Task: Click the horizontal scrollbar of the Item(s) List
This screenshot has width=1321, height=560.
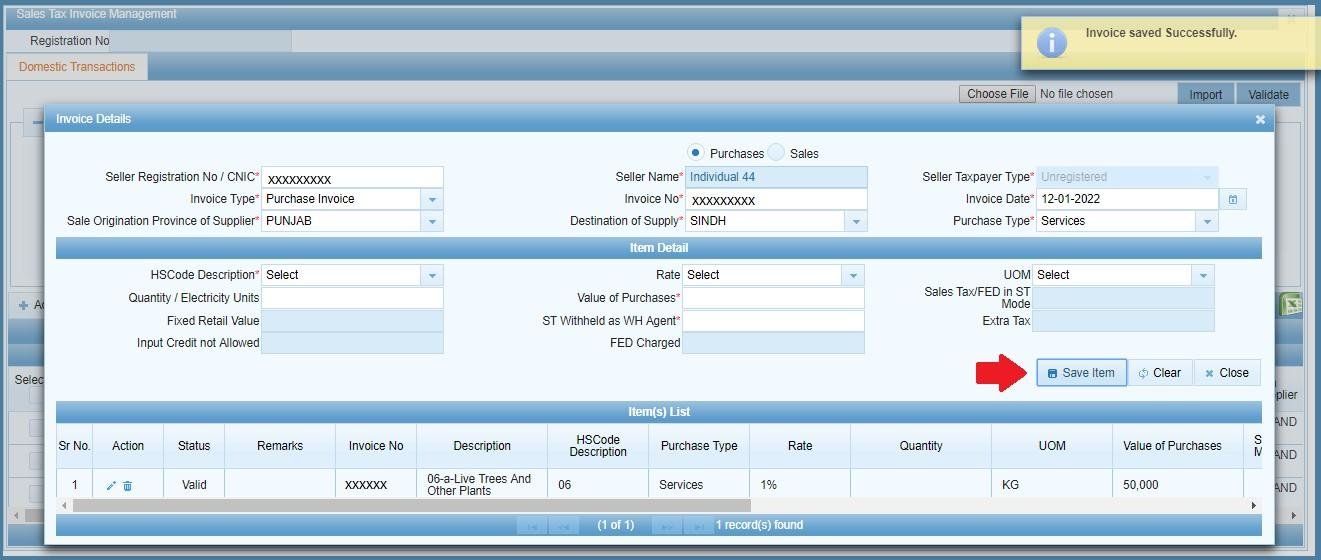Action: click(411, 506)
